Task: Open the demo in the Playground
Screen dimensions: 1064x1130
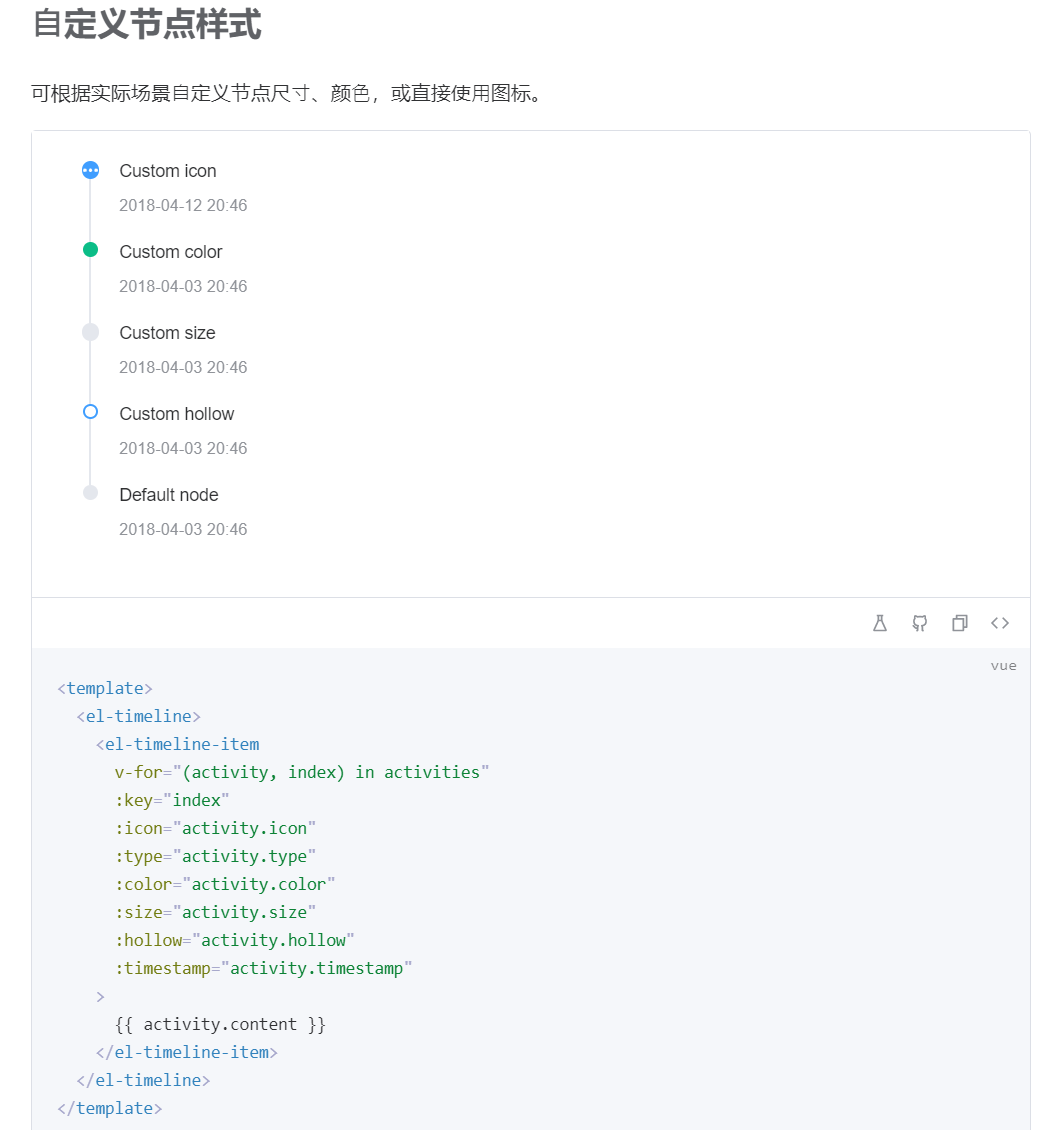Action: click(x=879, y=622)
